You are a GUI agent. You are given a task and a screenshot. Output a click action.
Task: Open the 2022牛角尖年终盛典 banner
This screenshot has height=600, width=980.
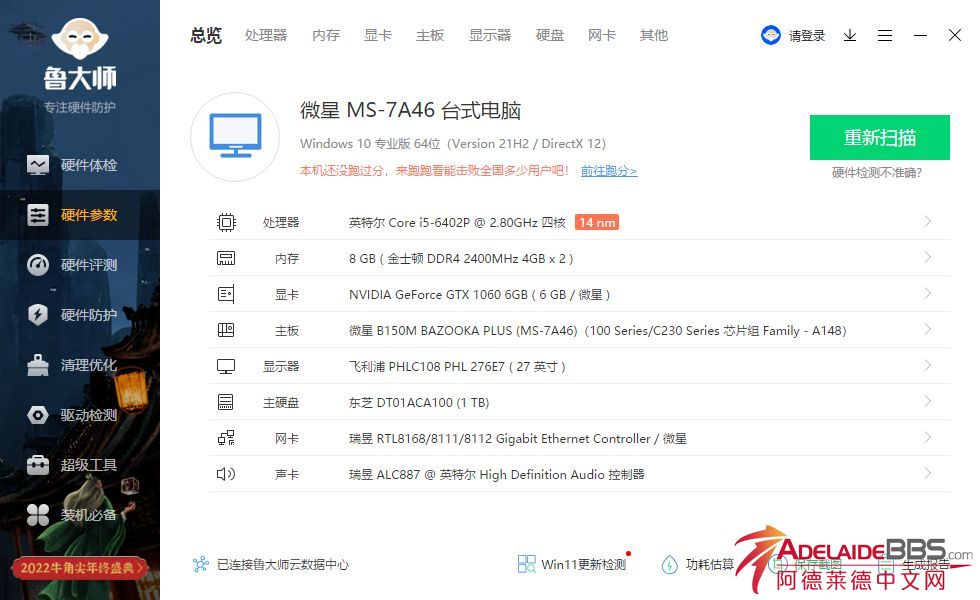[x=80, y=568]
